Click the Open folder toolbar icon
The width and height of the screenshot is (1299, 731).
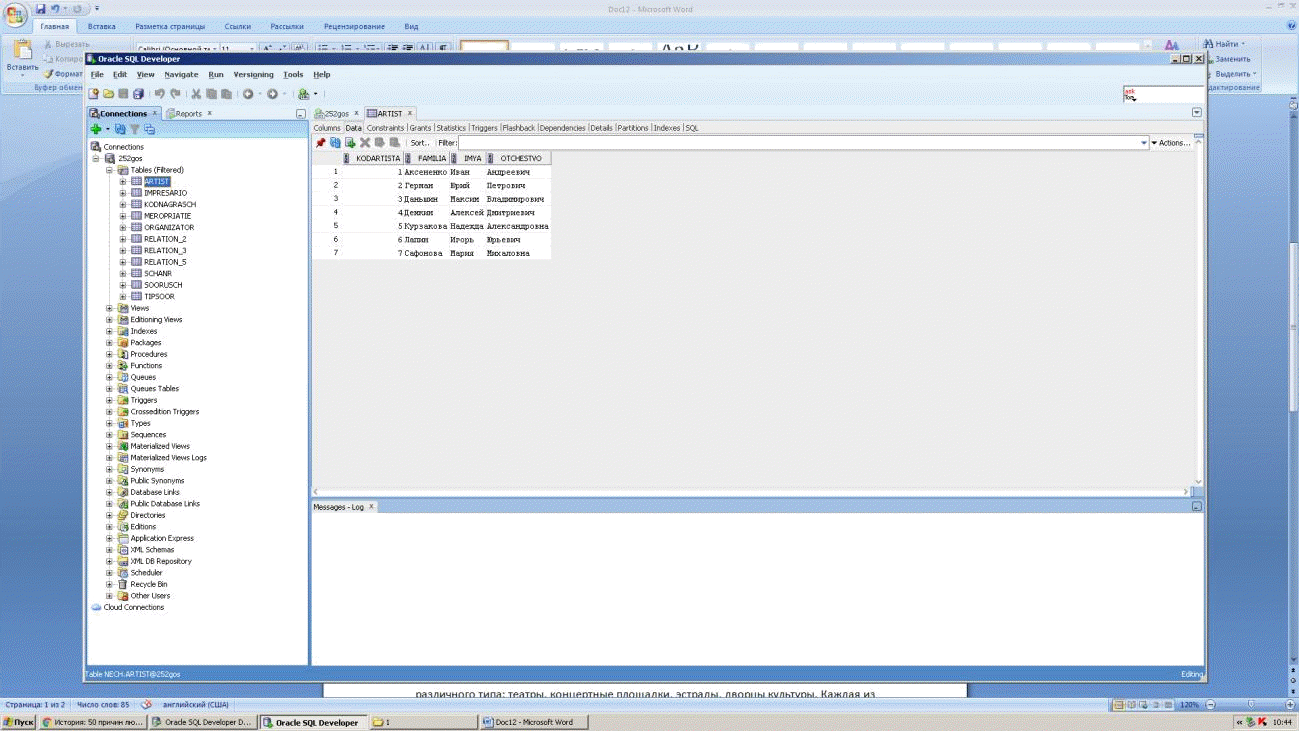coord(108,94)
